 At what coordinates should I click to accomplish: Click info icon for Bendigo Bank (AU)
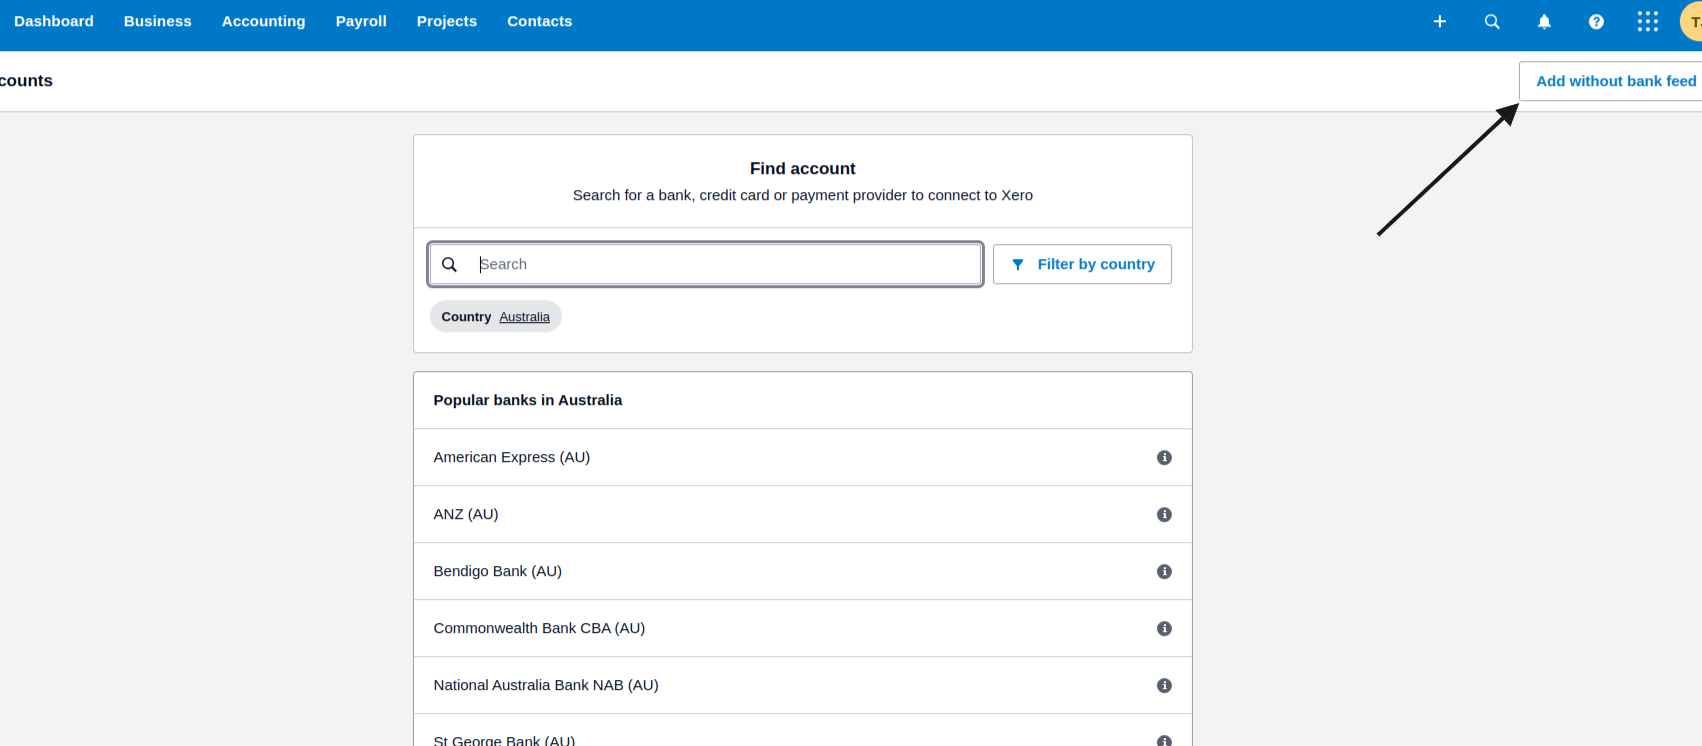[x=1164, y=571]
